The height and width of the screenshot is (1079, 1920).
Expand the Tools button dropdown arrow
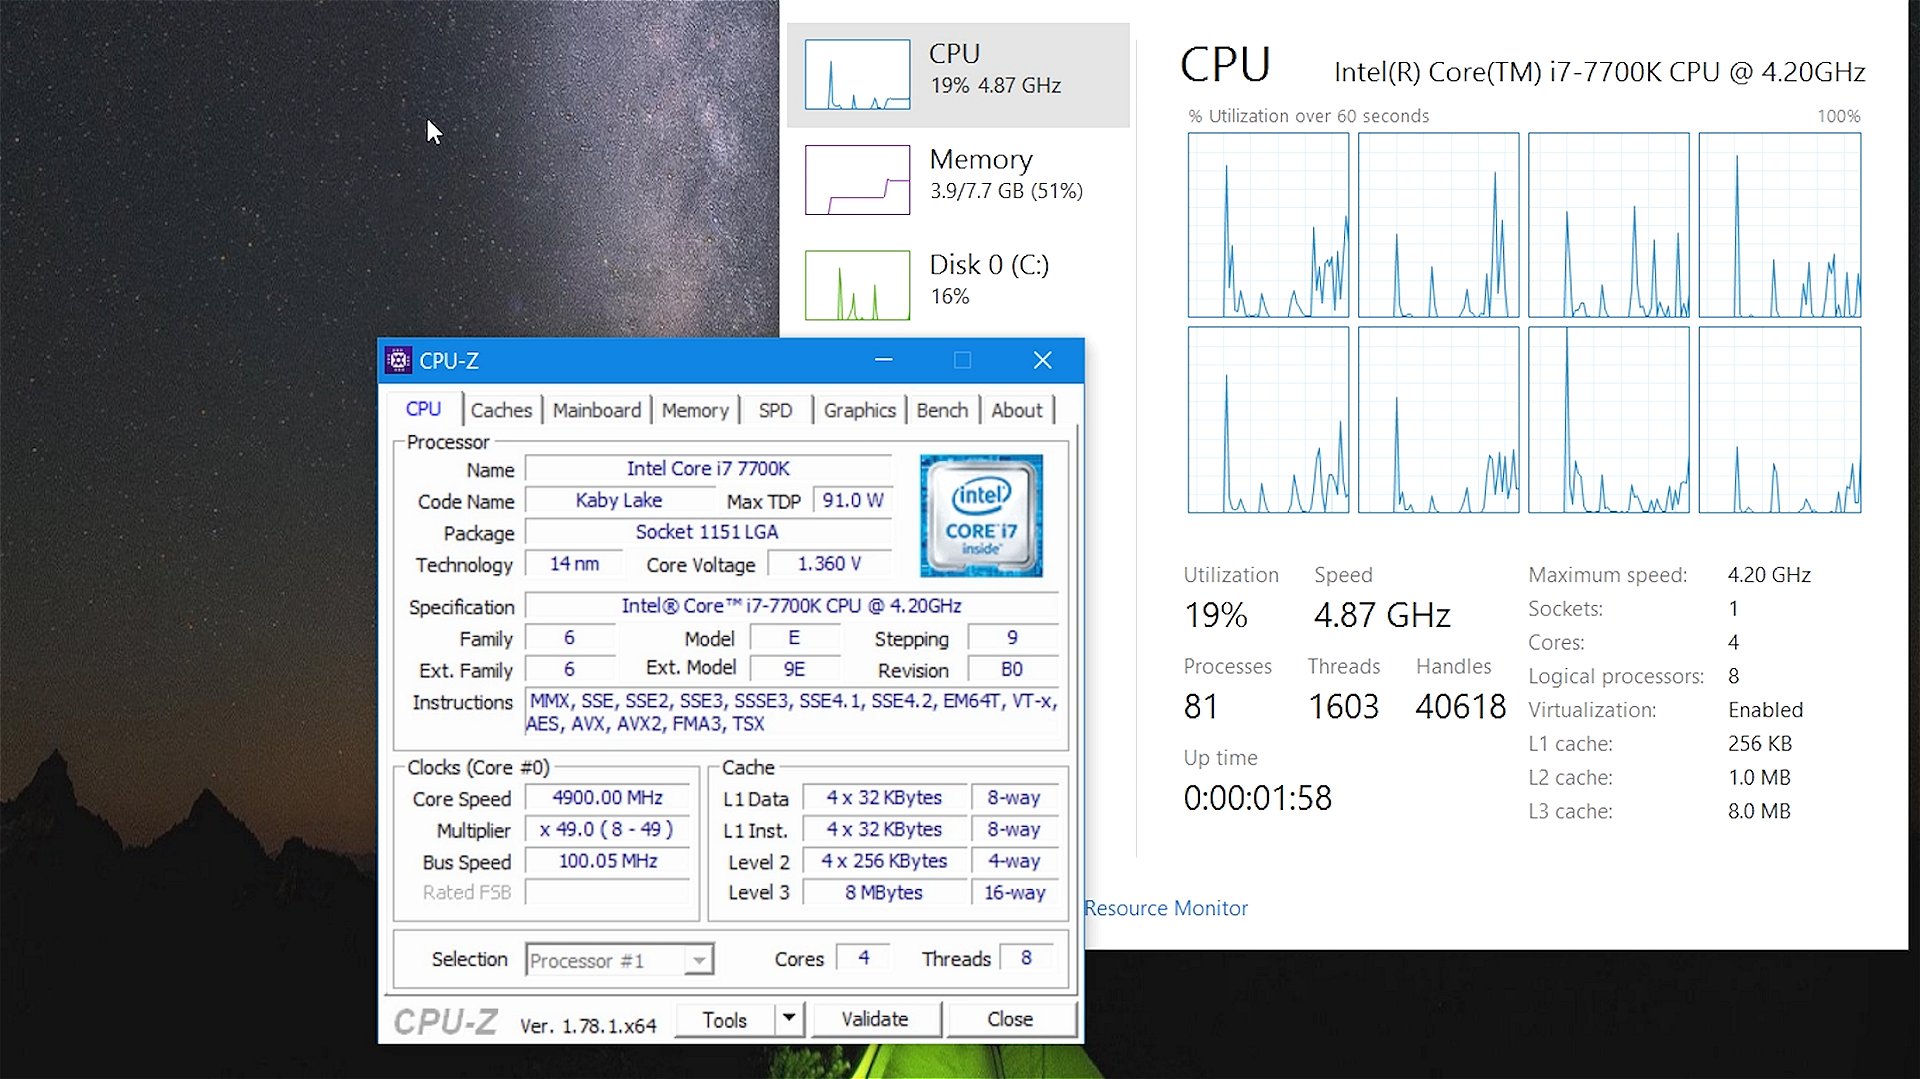click(789, 1018)
